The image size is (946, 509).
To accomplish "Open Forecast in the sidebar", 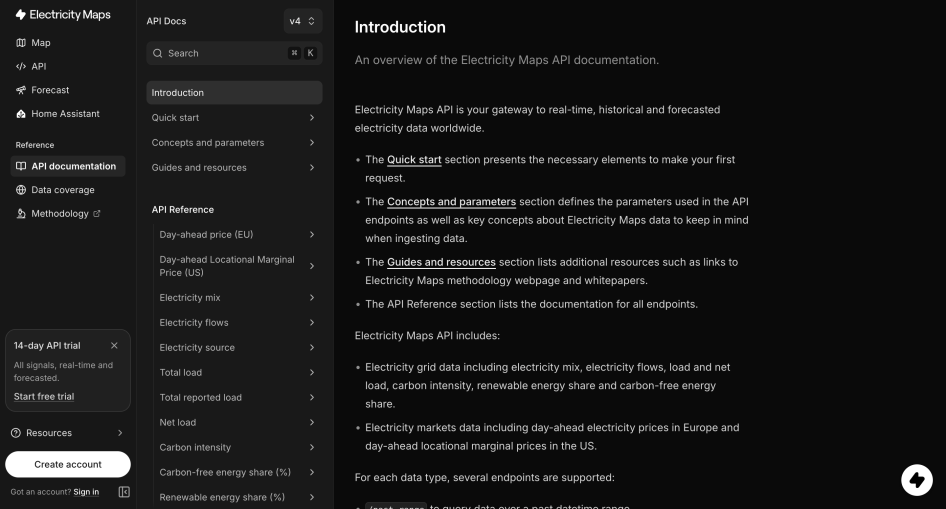I will click(x=68, y=90).
